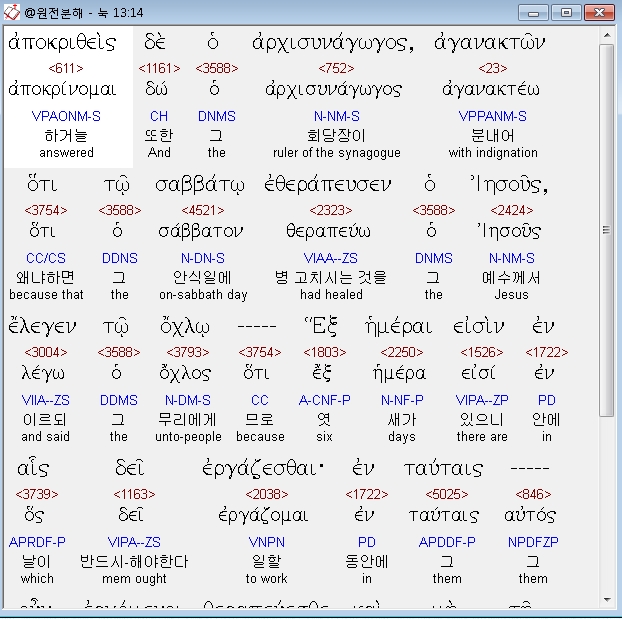Select the Greek word ἡμέραι
This screenshot has width=622, height=619.
(x=398, y=327)
